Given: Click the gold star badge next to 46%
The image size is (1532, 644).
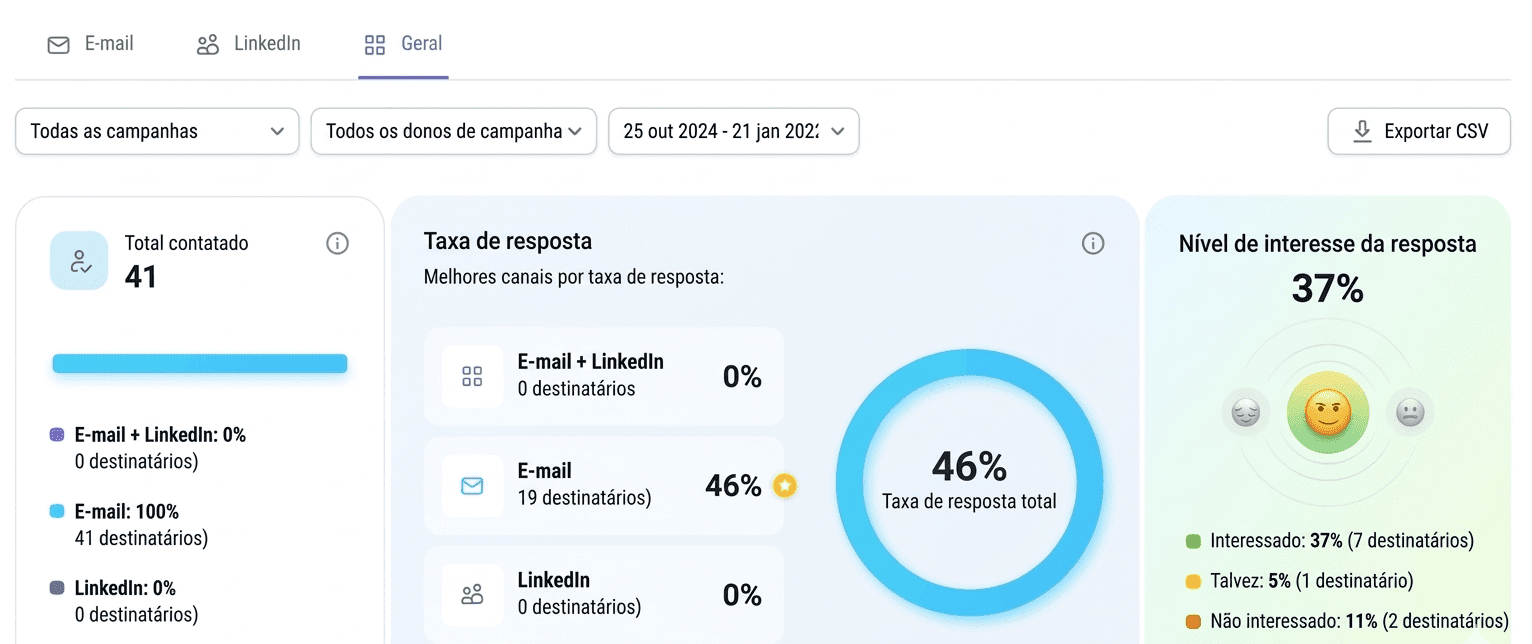Looking at the screenshot, I should (785, 486).
